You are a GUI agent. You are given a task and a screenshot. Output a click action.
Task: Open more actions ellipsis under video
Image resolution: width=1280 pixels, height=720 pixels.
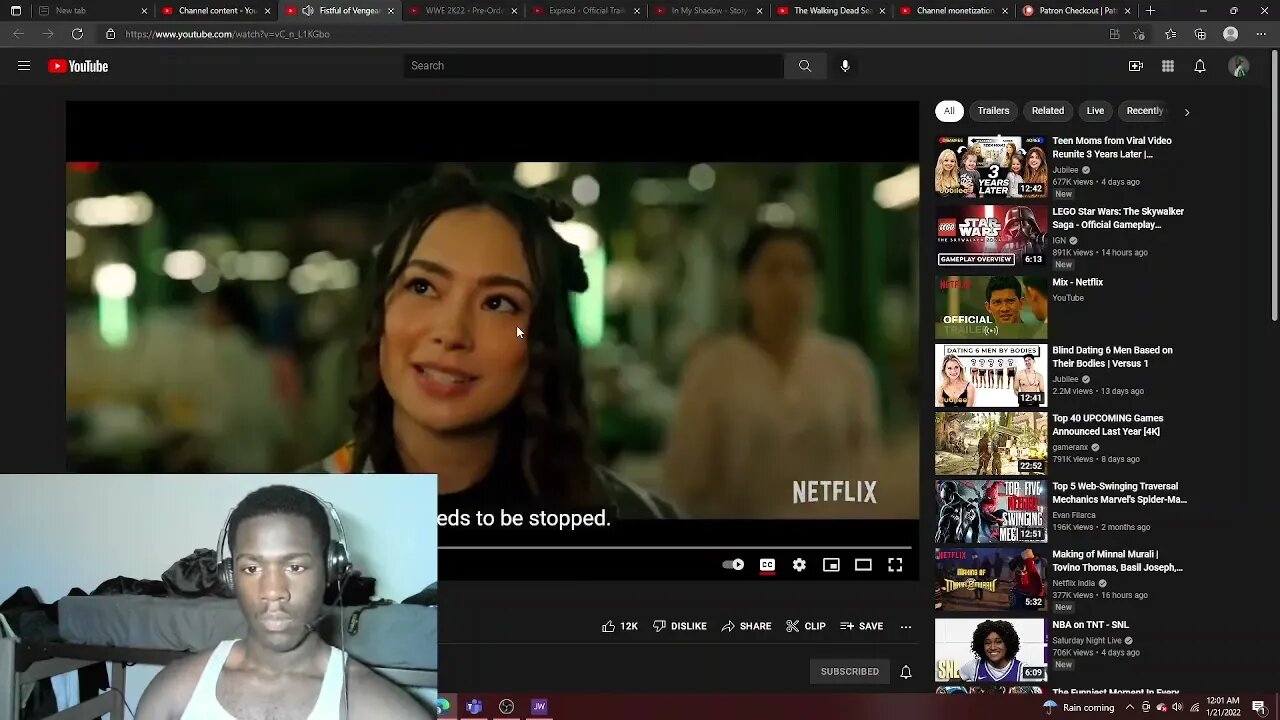(x=906, y=626)
